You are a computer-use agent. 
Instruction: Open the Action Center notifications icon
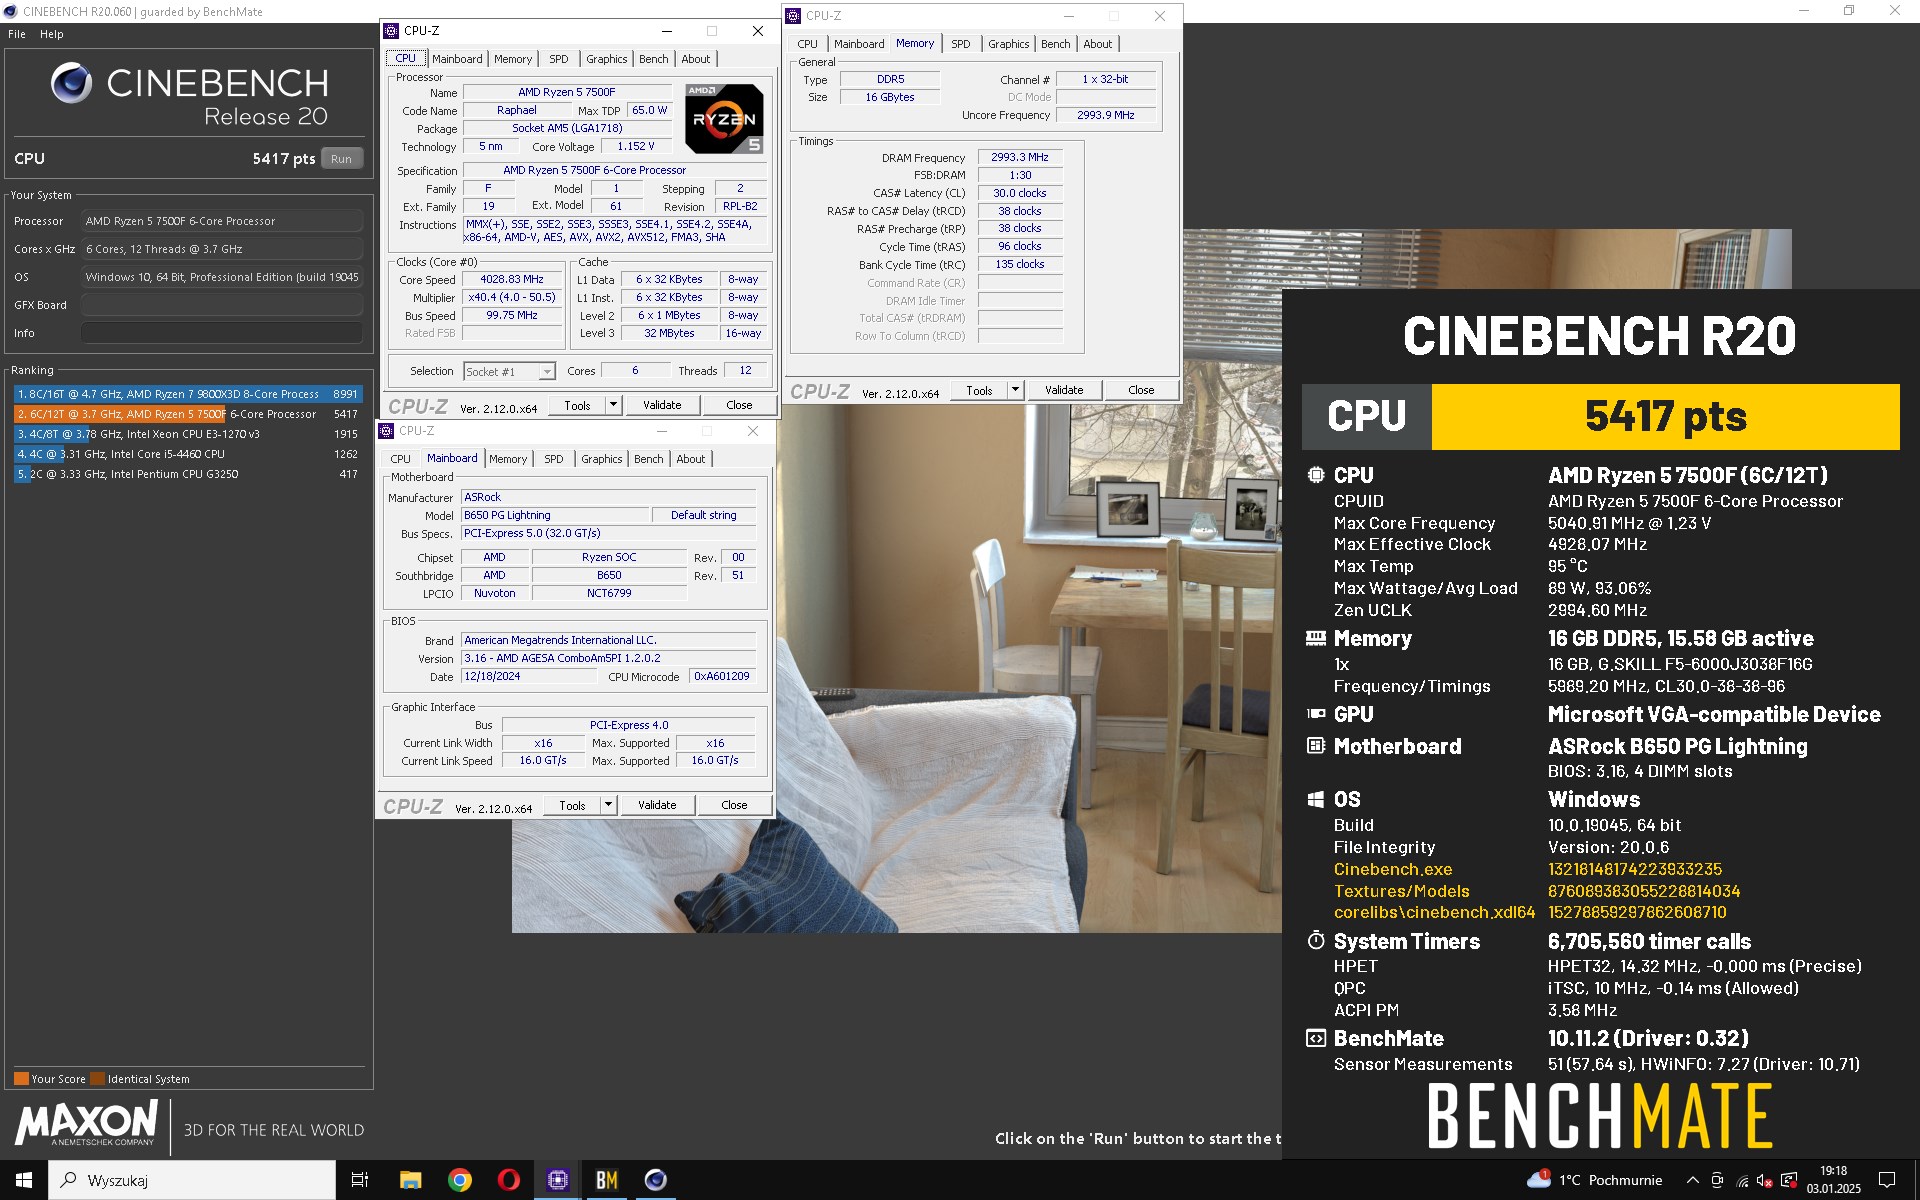1887,1180
